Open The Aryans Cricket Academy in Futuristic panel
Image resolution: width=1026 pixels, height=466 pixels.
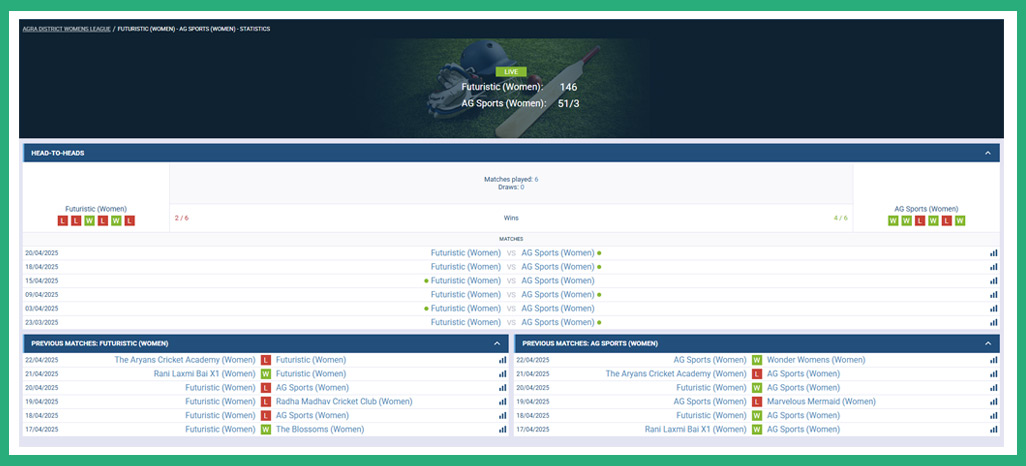pos(185,360)
